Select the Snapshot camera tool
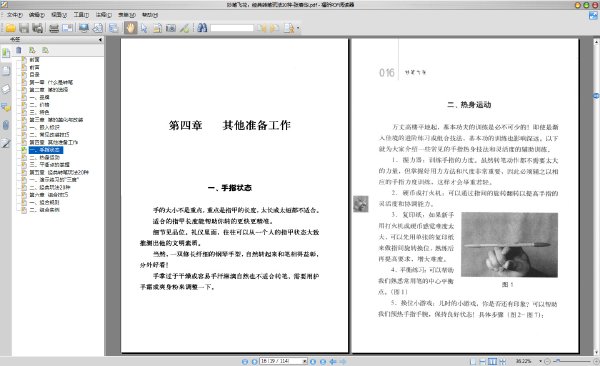Screen dimensions: 600x366 click(x=171, y=28)
